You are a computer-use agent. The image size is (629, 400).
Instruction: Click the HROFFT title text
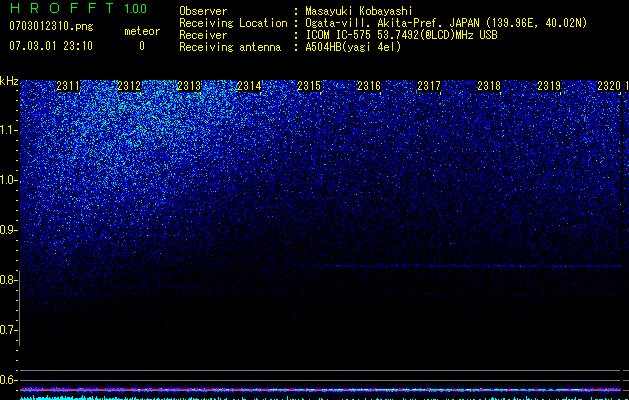62,8
